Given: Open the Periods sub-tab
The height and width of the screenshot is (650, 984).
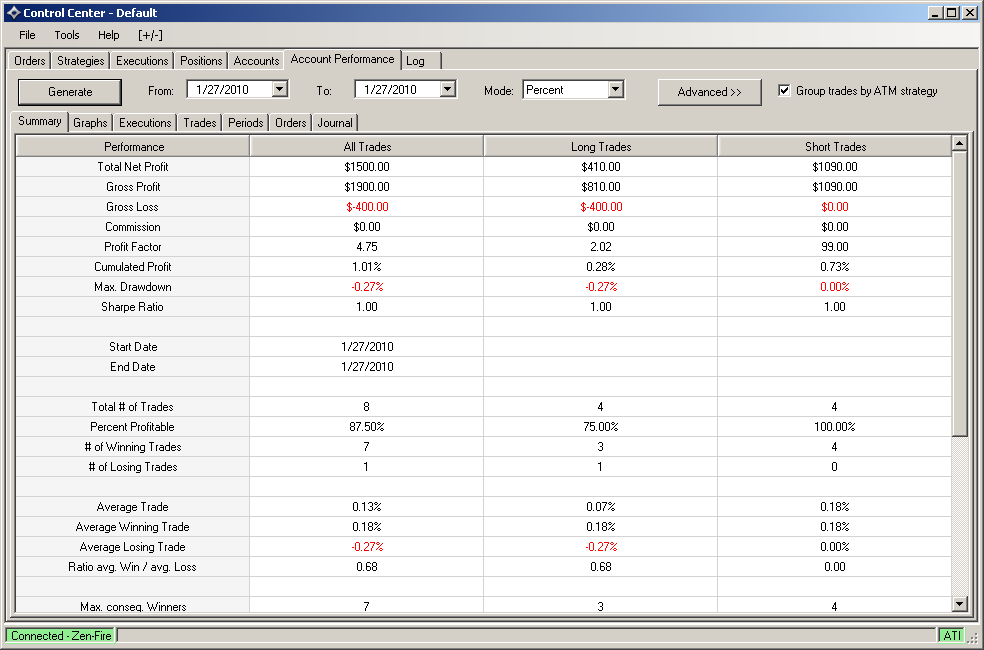Looking at the screenshot, I should point(245,123).
